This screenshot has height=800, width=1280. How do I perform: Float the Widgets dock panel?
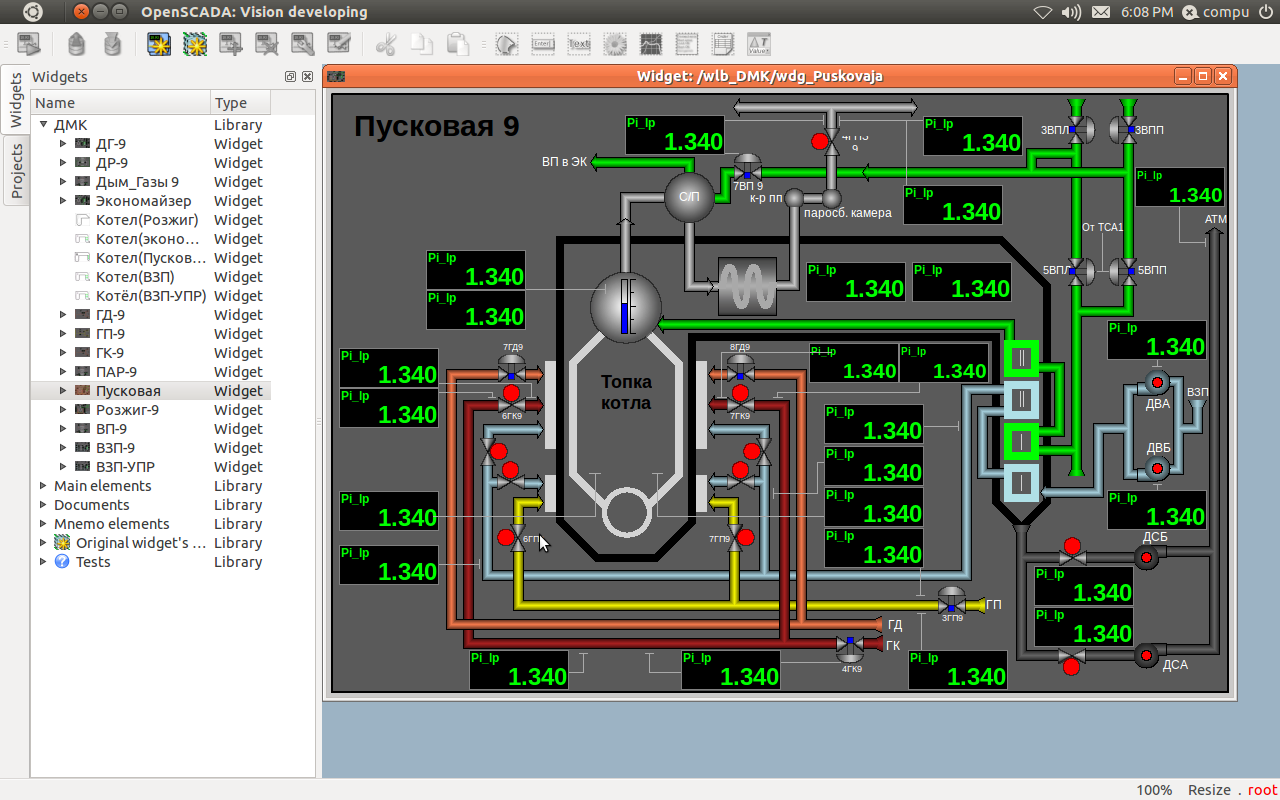click(x=290, y=77)
